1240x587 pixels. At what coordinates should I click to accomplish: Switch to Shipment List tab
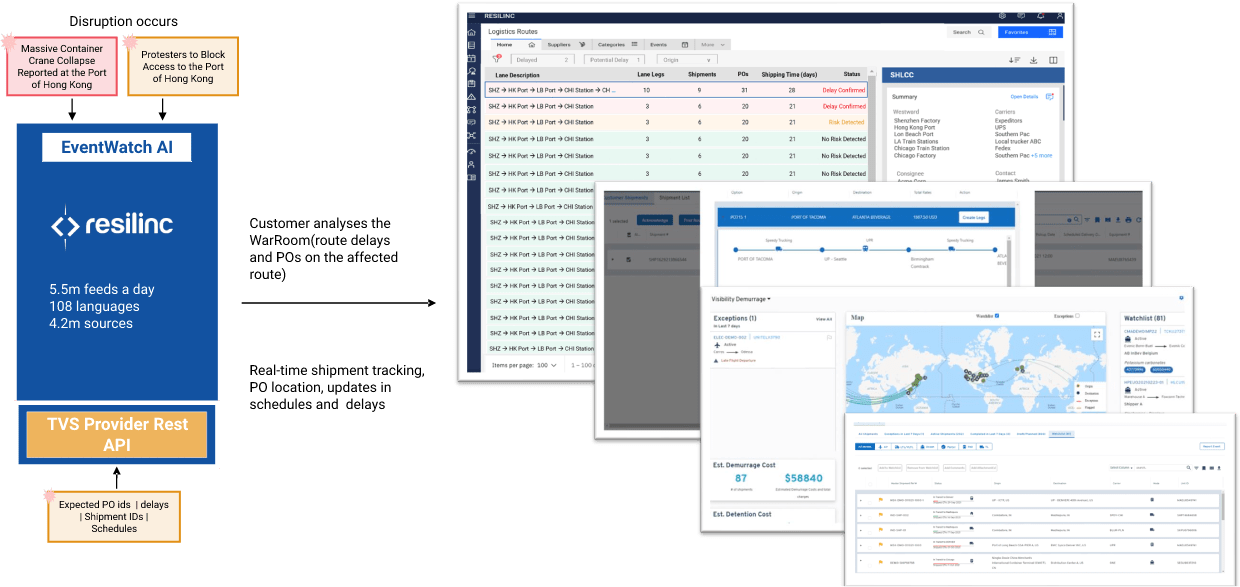[675, 198]
